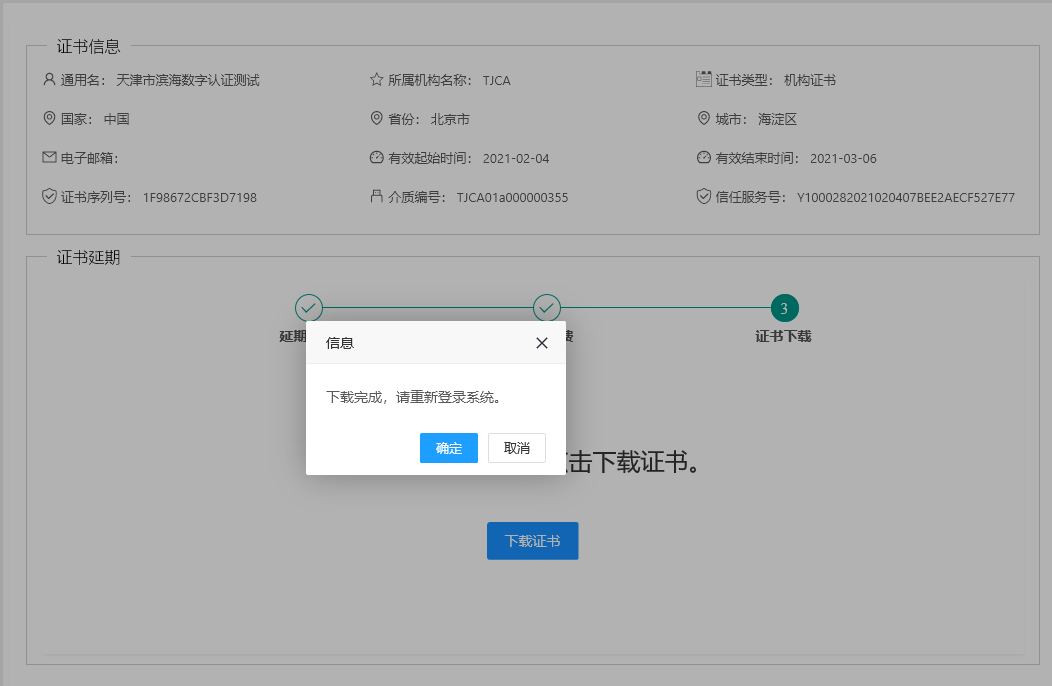This screenshot has width=1052, height=686.
Task: Click the location pin beside 国家
Action: [x=49, y=118]
